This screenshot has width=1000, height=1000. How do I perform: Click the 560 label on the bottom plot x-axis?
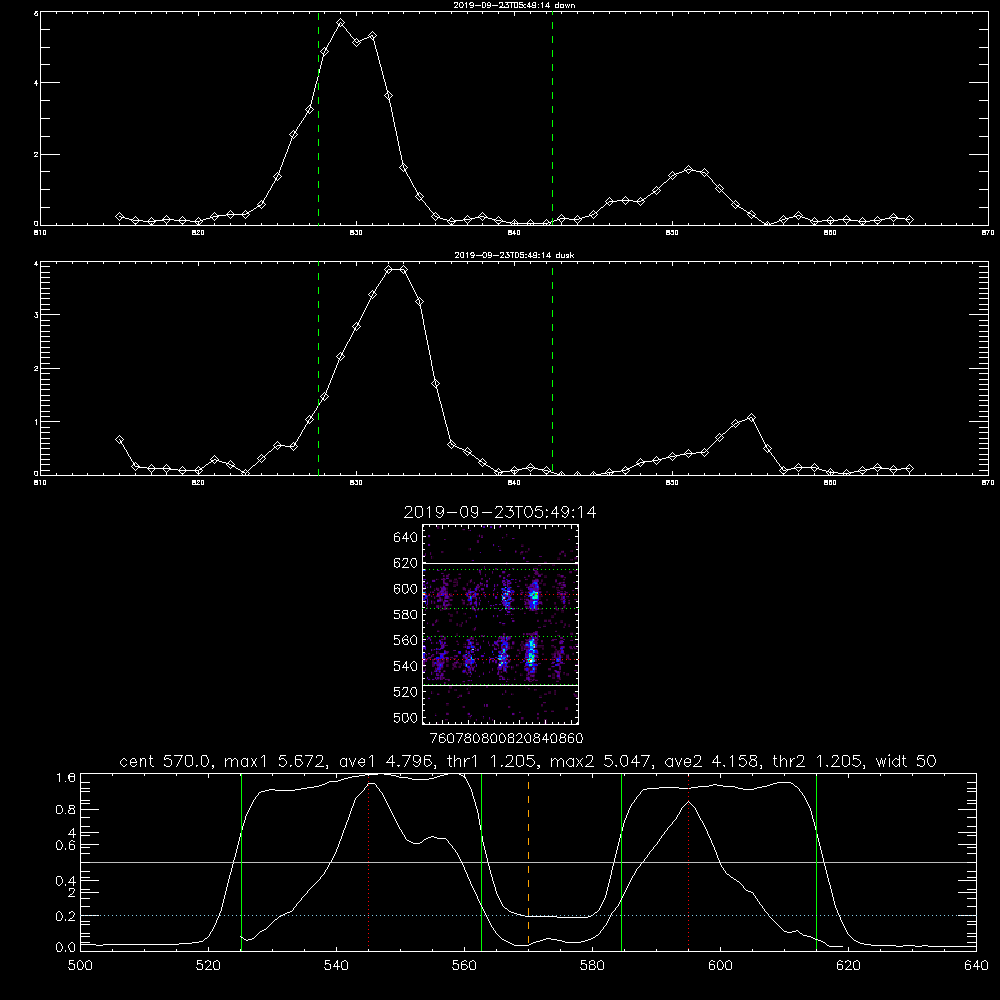click(x=464, y=966)
